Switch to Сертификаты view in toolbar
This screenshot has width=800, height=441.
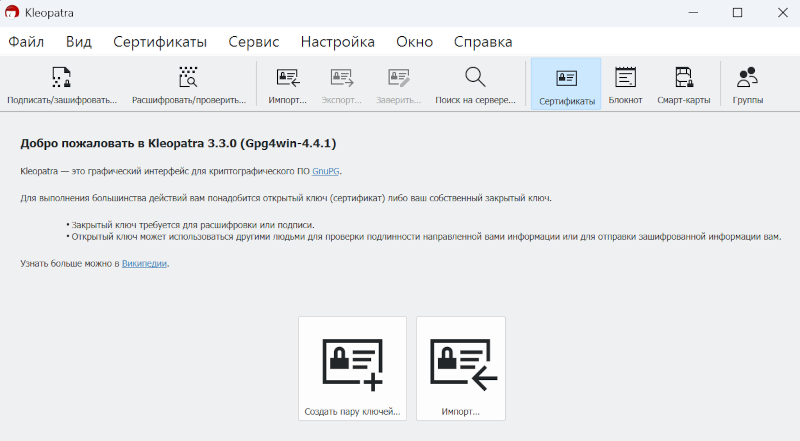coord(566,85)
